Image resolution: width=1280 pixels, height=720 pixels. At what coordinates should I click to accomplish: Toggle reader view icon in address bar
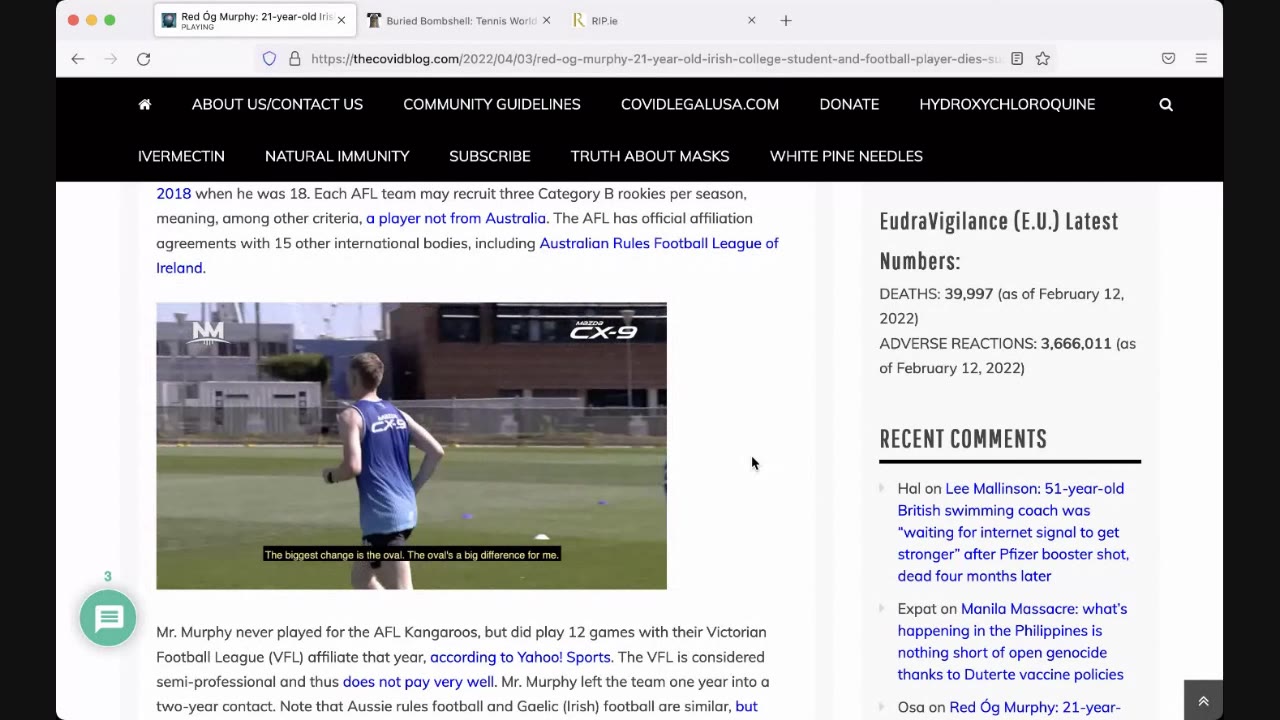[x=1017, y=59]
